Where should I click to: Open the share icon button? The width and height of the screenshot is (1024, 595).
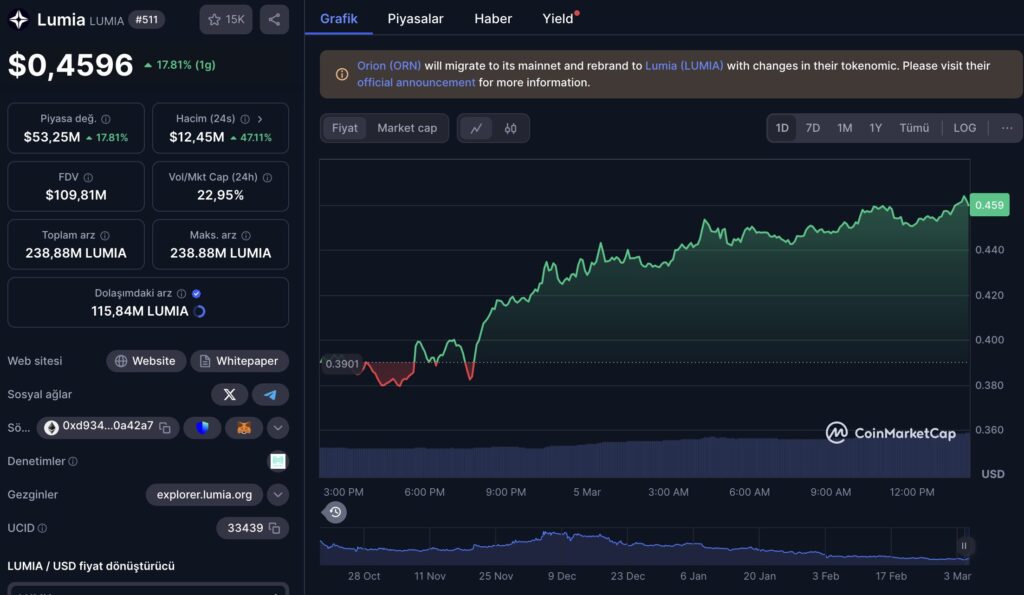tap(274, 20)
